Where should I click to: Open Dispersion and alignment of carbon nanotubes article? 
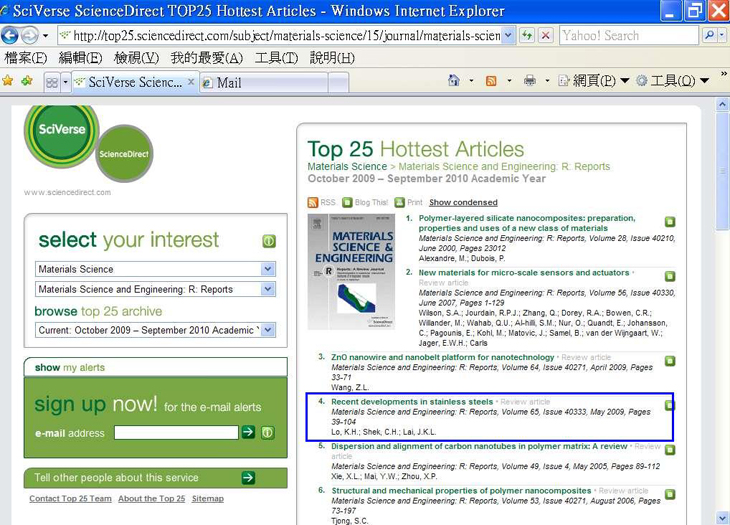(479, 446)
